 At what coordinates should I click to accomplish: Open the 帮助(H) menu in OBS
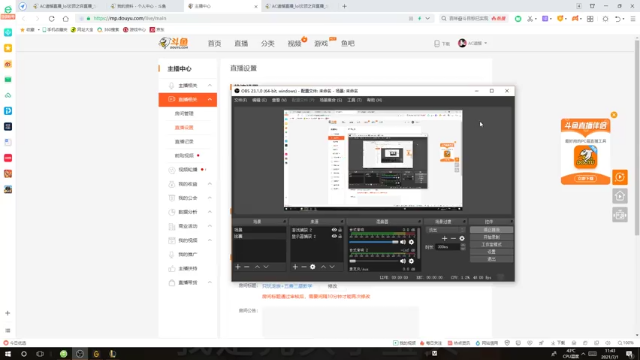coord(374,100)
